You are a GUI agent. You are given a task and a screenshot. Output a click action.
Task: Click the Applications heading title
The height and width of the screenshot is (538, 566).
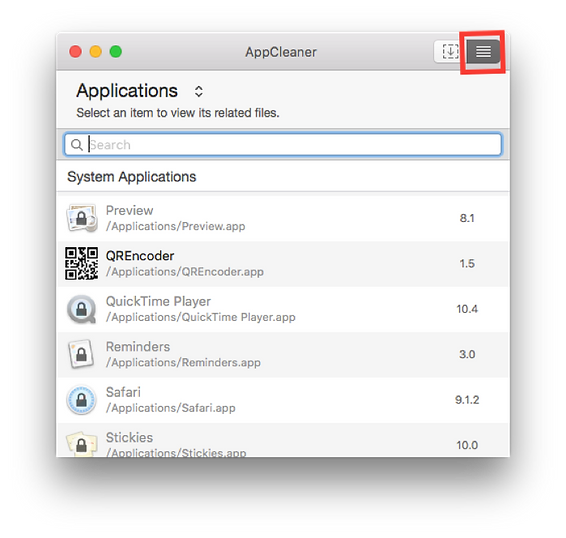click(x=127, y=91)
